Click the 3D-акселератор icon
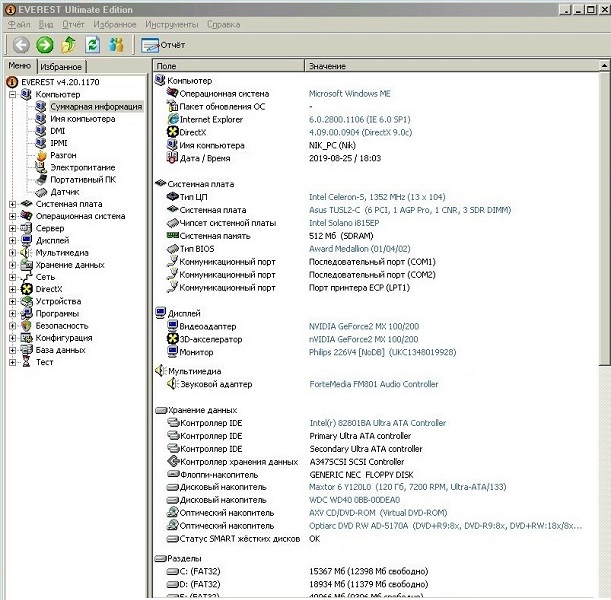Image resolution: width=611 pixels, height=600 pixels. tap(172, 339)
